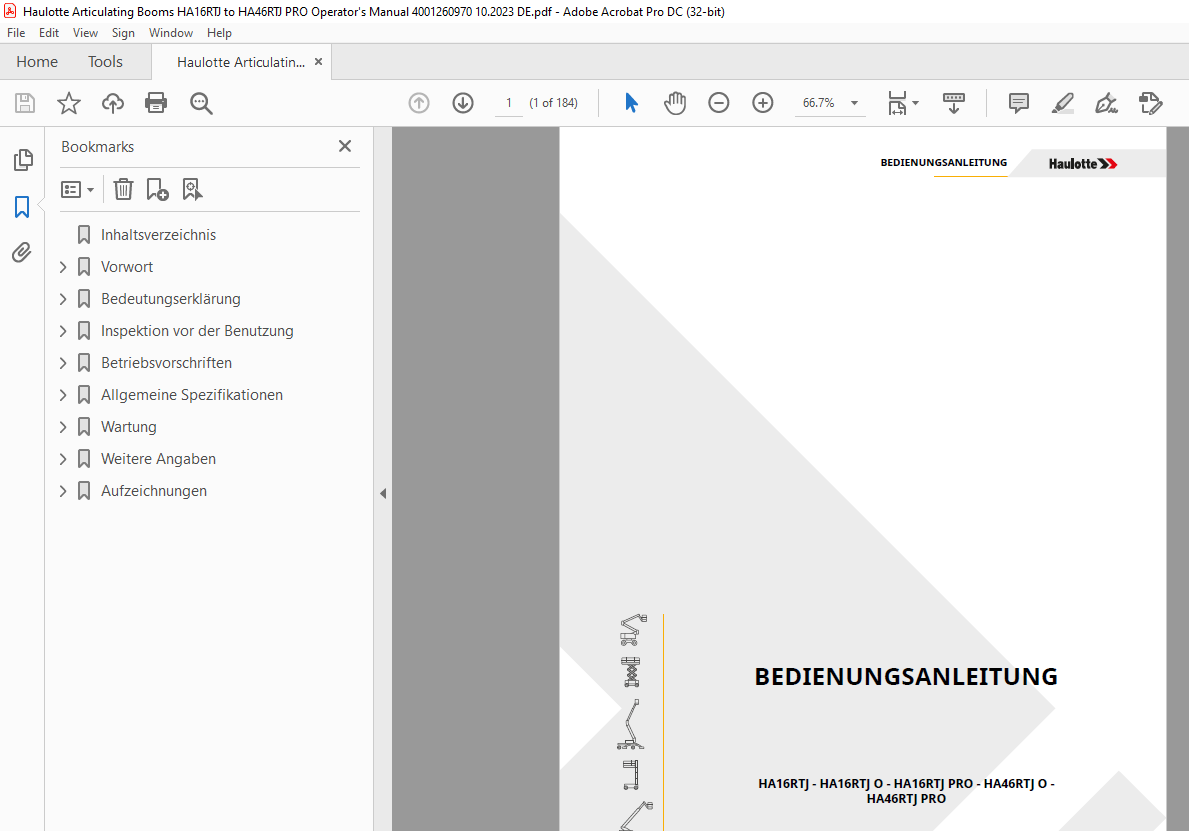Expand the Aufzeichnungen bookmark
1189x831 pixels.
[x=63, y=491]
